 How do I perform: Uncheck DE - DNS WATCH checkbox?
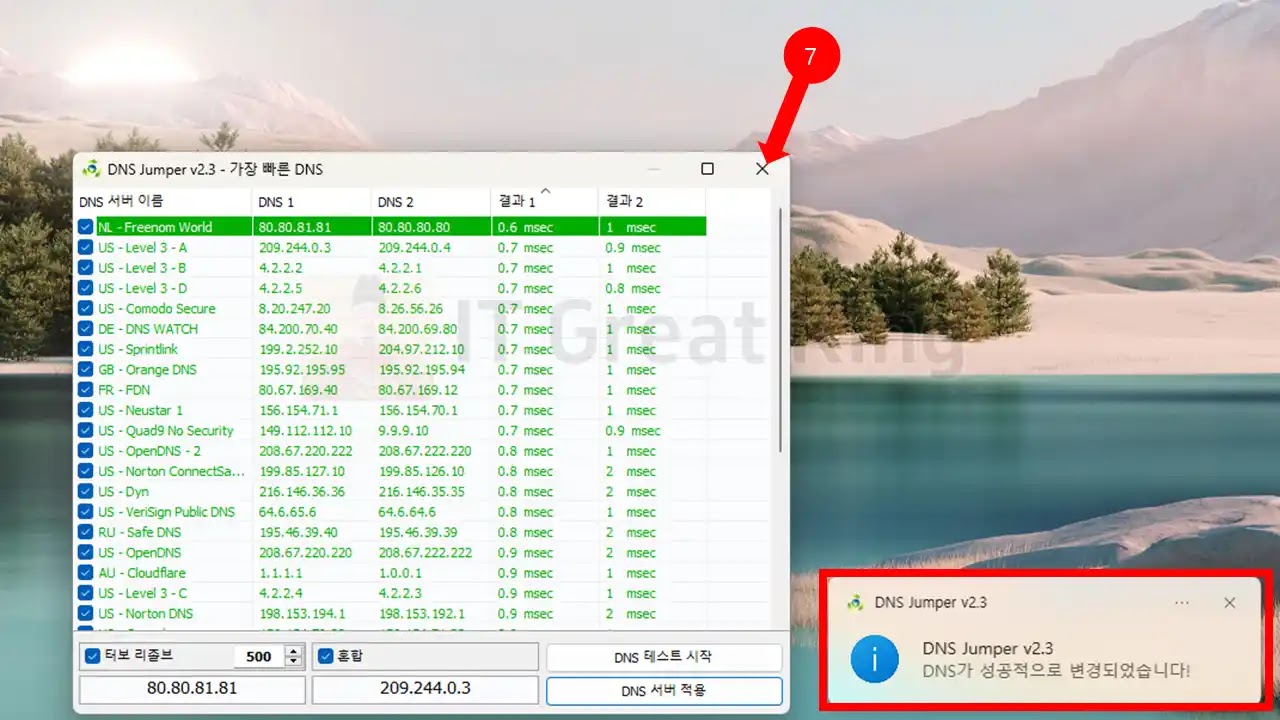point(86,329)
